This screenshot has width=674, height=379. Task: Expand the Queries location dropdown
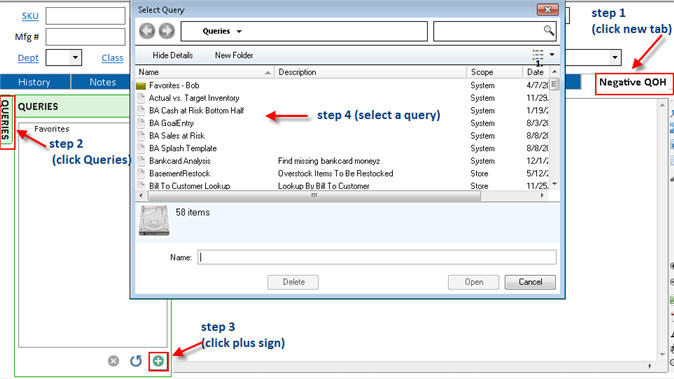[x=239, y=31]
